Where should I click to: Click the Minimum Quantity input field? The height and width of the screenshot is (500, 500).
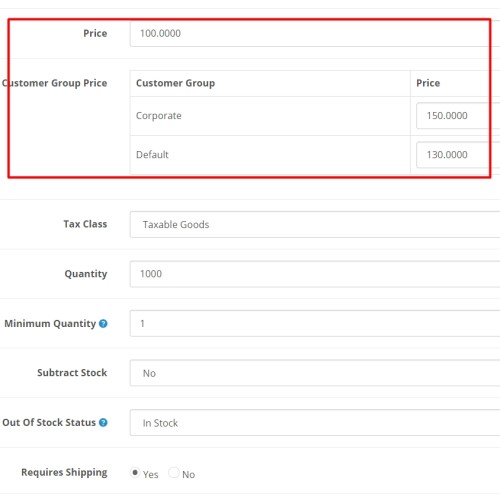pyautogui.click(x=315, y=323)
